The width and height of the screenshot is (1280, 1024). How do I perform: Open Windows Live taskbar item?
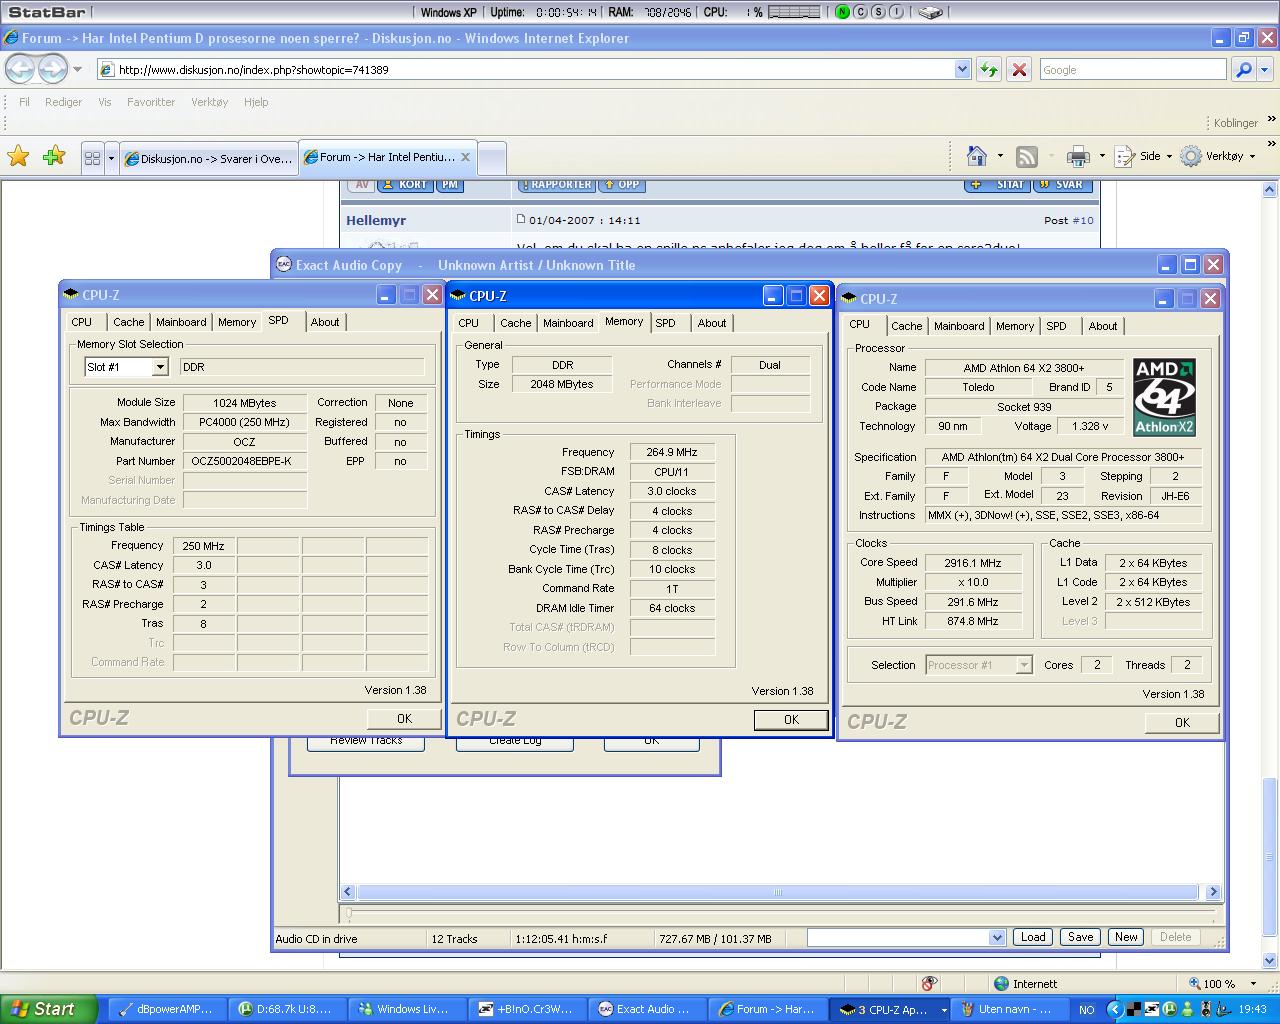(407, 1009)
